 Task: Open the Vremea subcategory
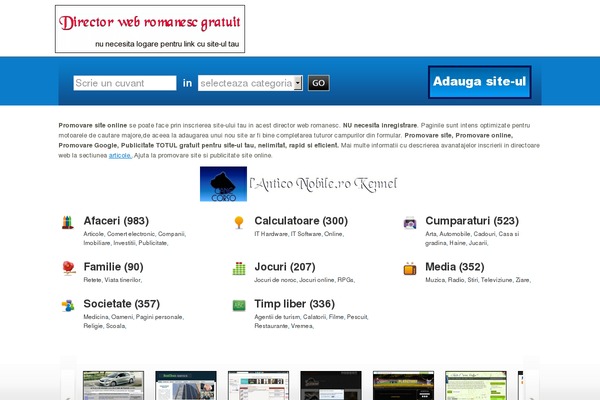pyautogui.click(x=302, y=326)
